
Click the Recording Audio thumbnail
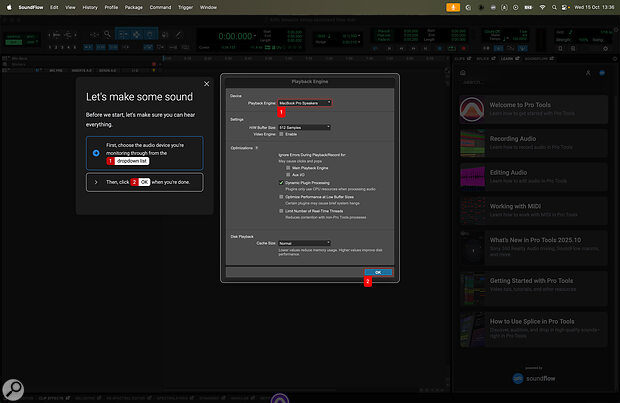473,143
